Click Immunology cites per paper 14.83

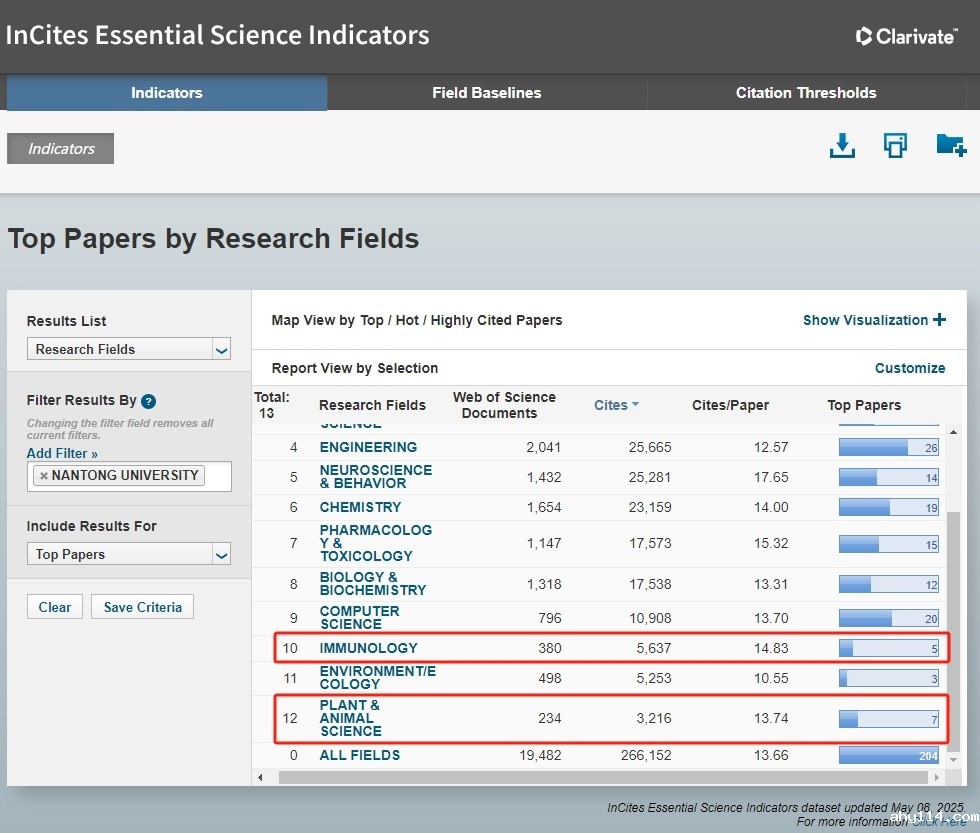tap(771, 648)
